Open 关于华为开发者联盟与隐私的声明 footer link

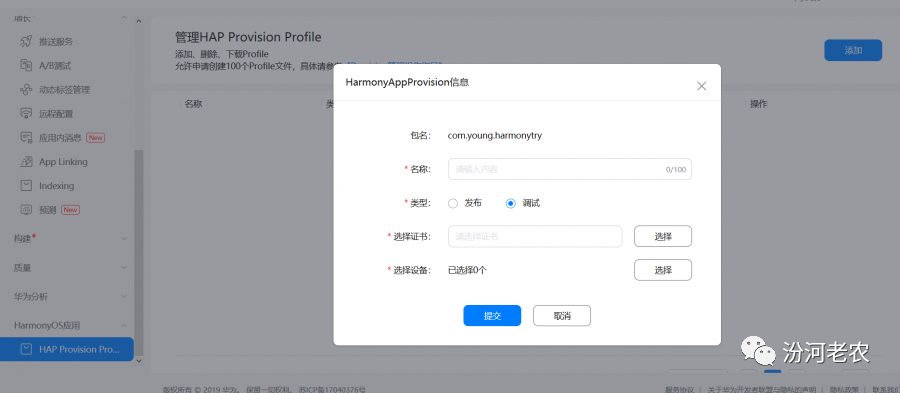click(x=761, y=389)
